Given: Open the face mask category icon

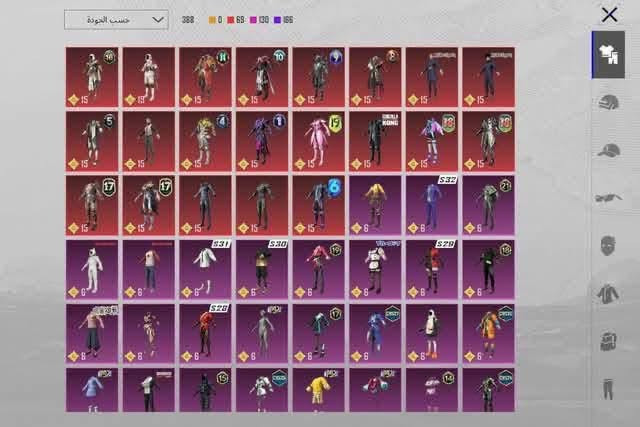Looking at the screenshot, I should tap(608, 246).
